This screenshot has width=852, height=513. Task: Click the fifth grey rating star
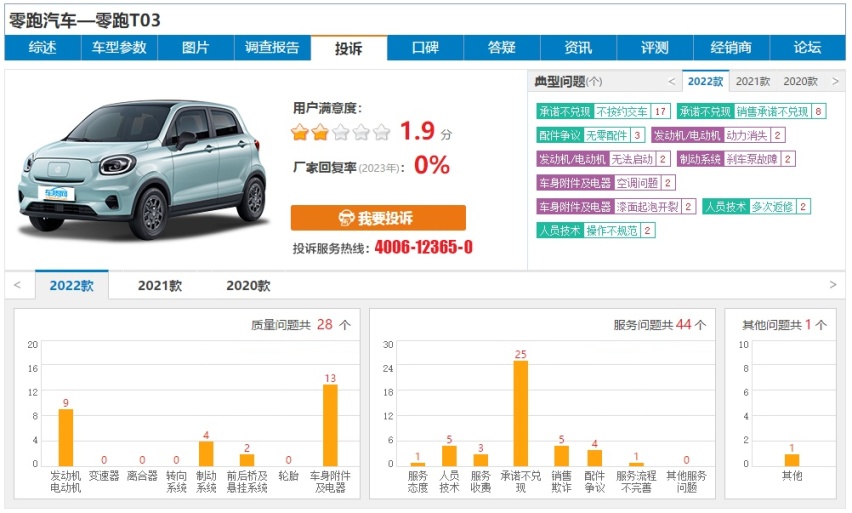tap(382, 132)
